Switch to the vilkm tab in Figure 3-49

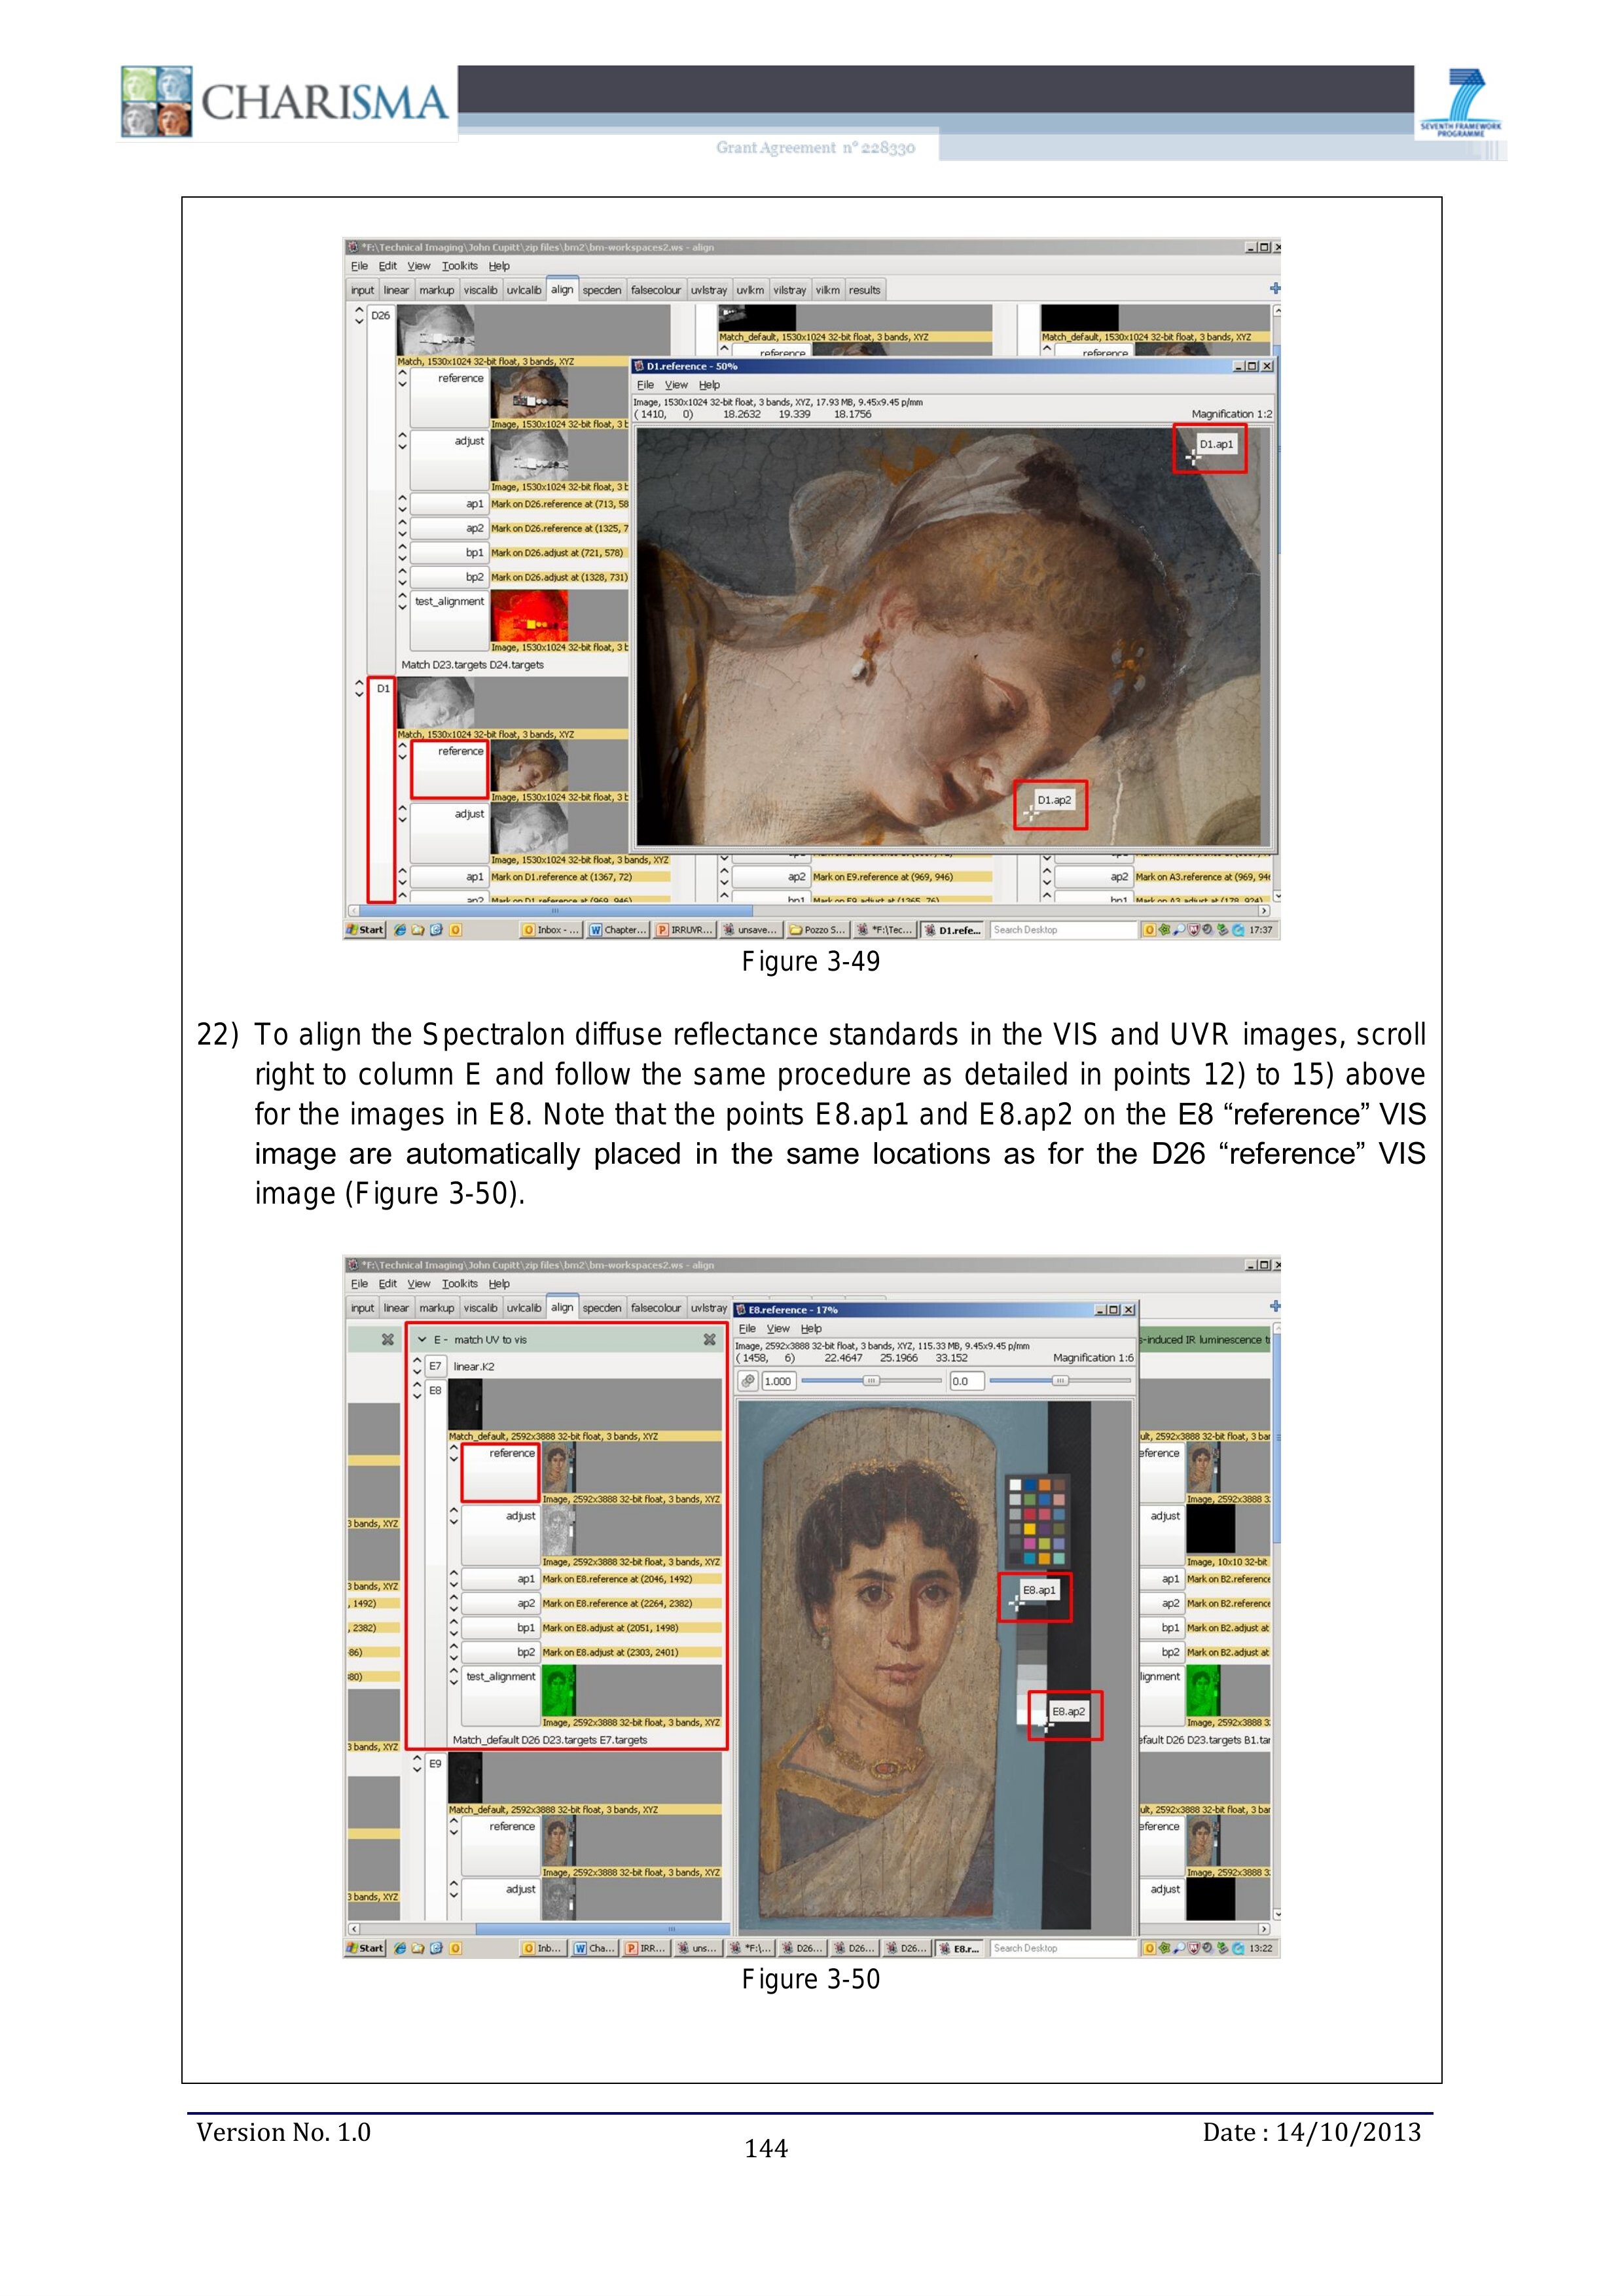828,290
